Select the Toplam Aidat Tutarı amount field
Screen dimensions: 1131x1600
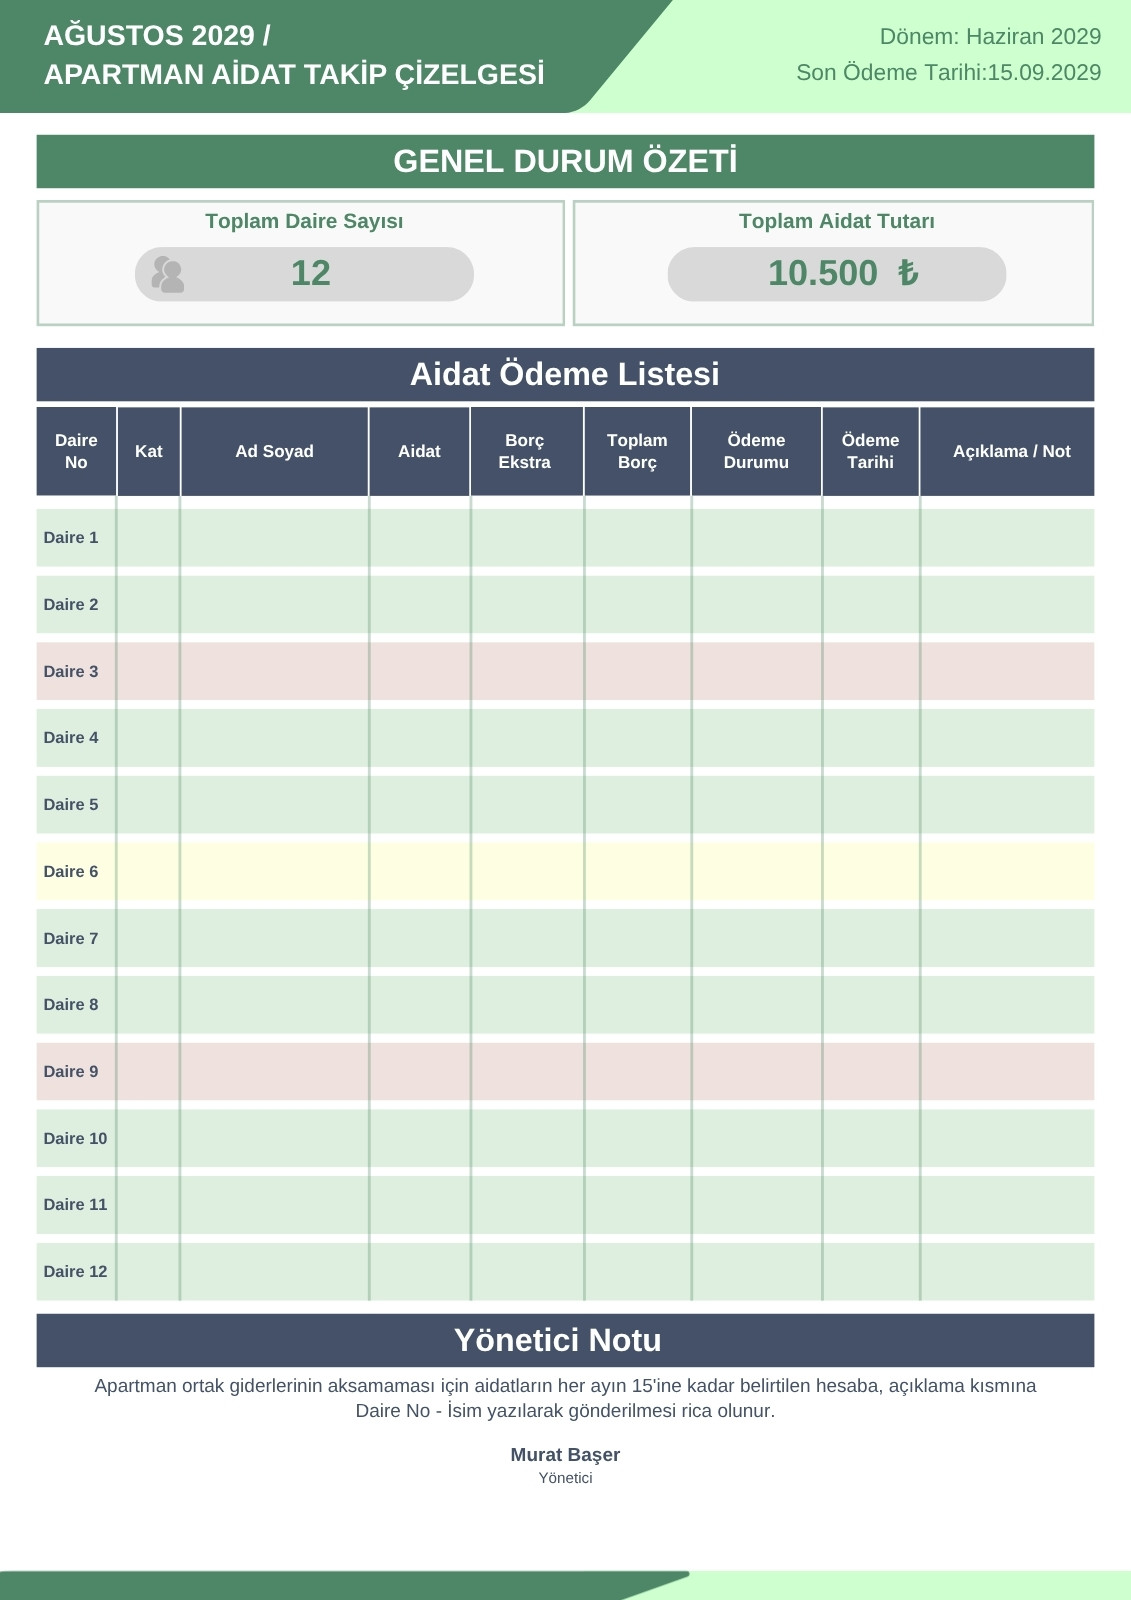tap(837, 274)
